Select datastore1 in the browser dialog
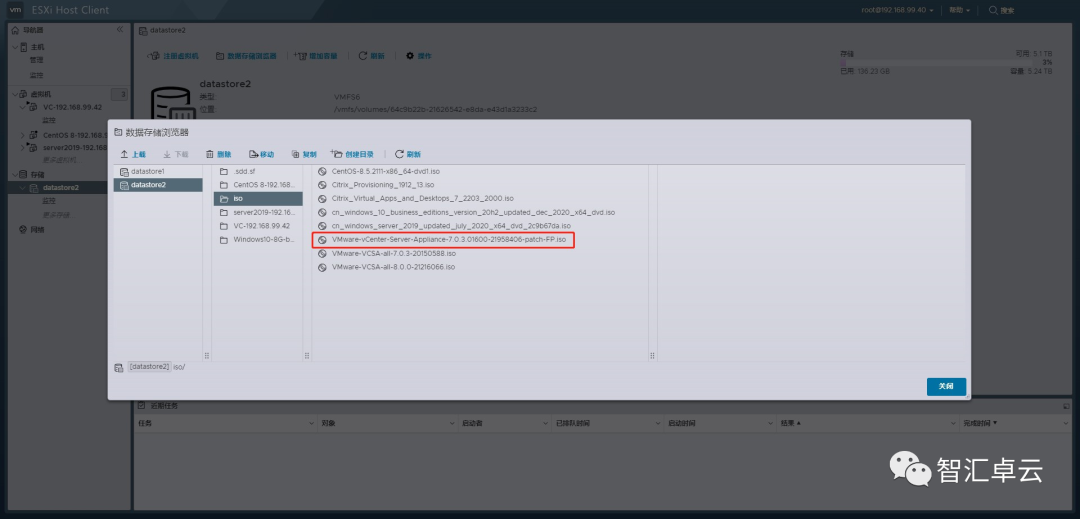Screen dimensions: 1080x519 [x=158, y=171]
